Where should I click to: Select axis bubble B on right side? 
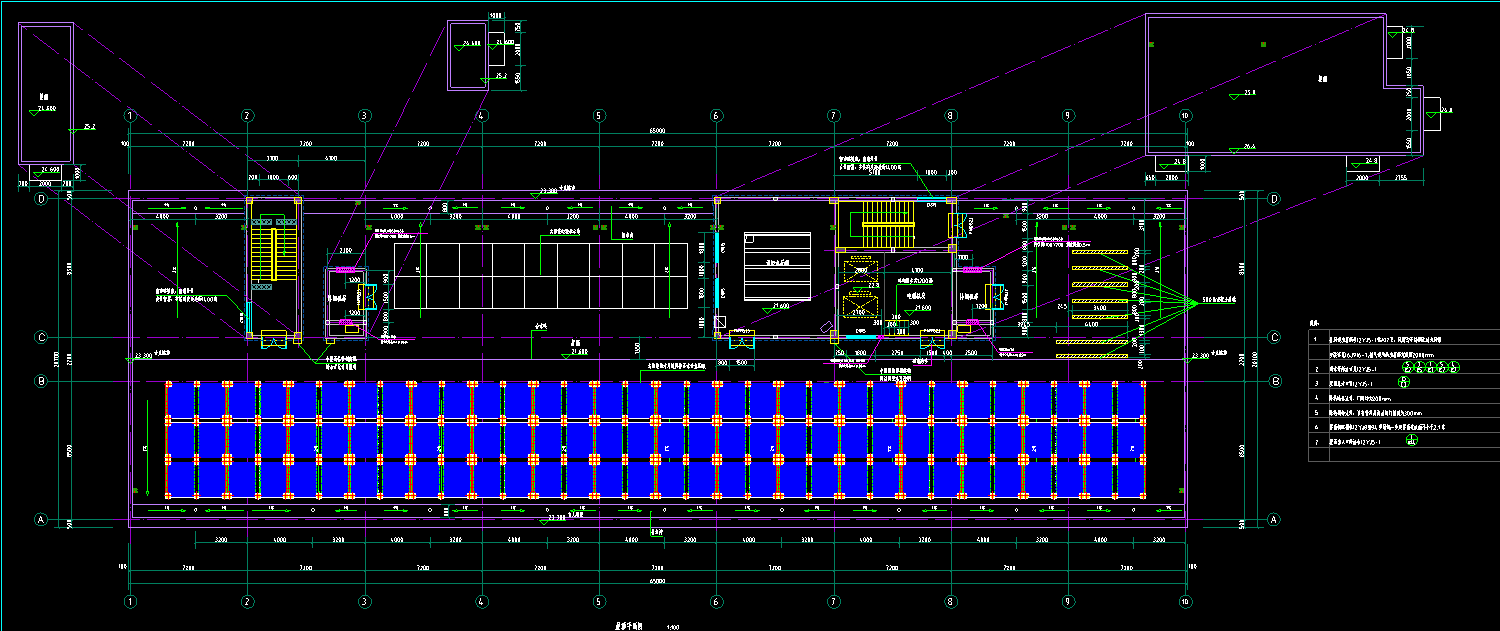[1274, 381]
